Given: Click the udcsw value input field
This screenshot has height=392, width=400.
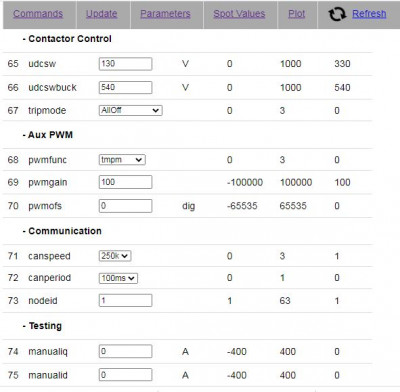Looking at the screenshot, I should pyautogui.click(x=125, y=64).
